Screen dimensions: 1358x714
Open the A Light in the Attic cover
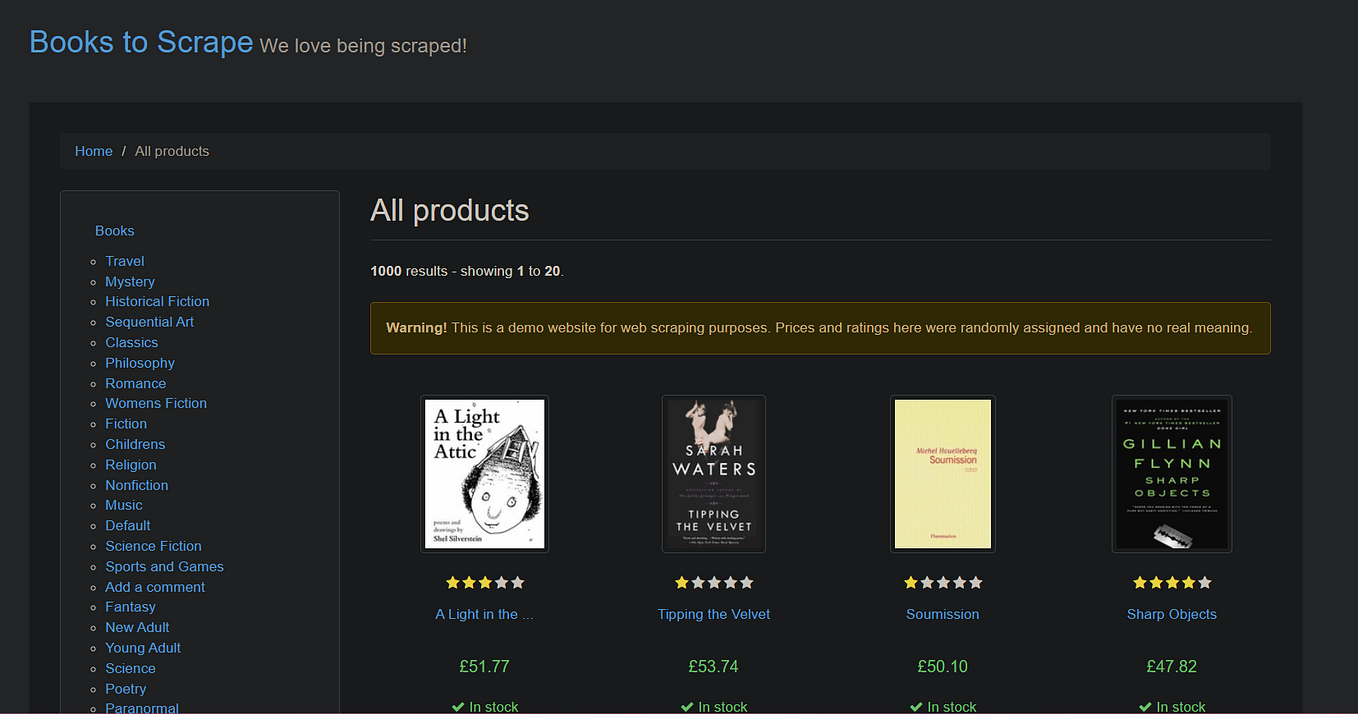485,474
